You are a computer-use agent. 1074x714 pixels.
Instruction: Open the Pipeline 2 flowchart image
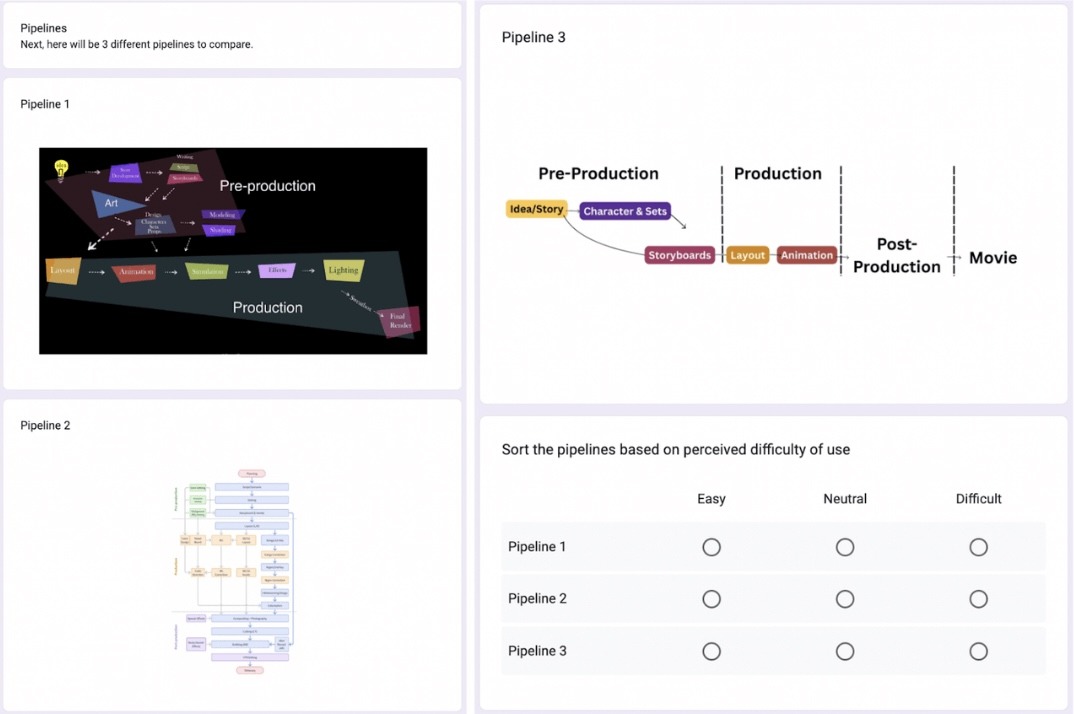pos(238,572)
